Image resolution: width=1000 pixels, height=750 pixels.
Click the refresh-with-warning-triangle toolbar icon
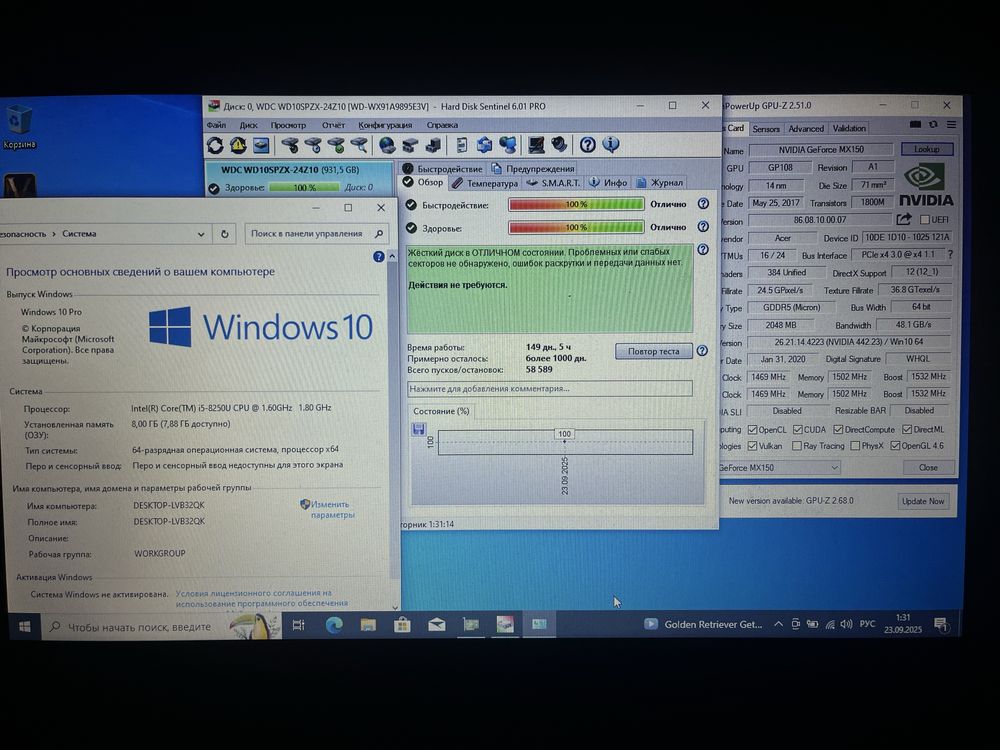[238, 146]
